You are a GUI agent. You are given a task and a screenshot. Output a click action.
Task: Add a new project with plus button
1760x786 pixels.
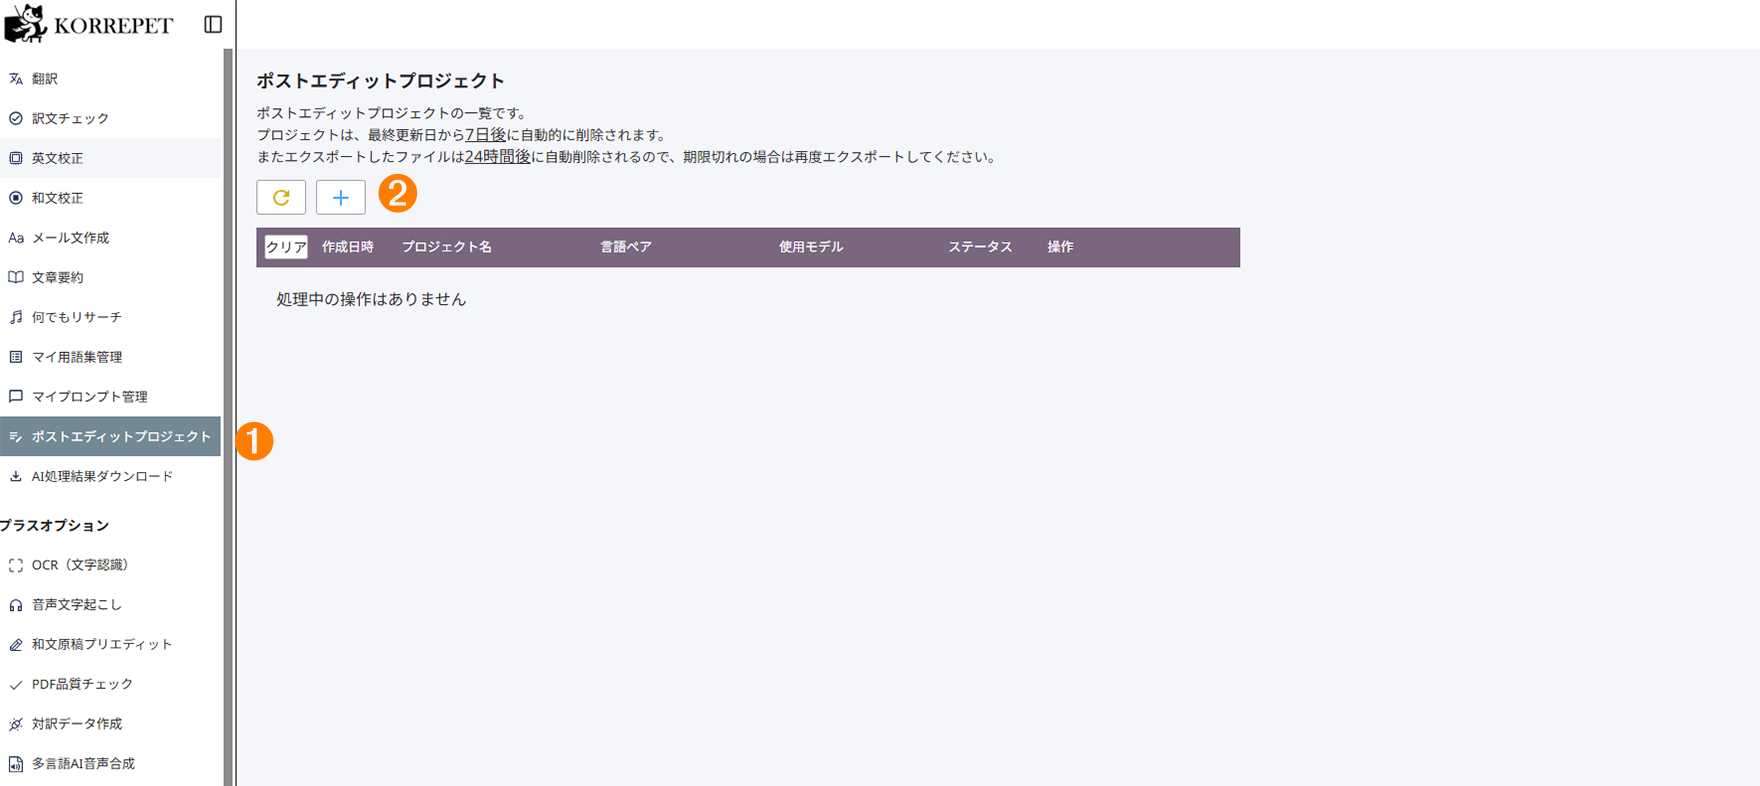341,197
